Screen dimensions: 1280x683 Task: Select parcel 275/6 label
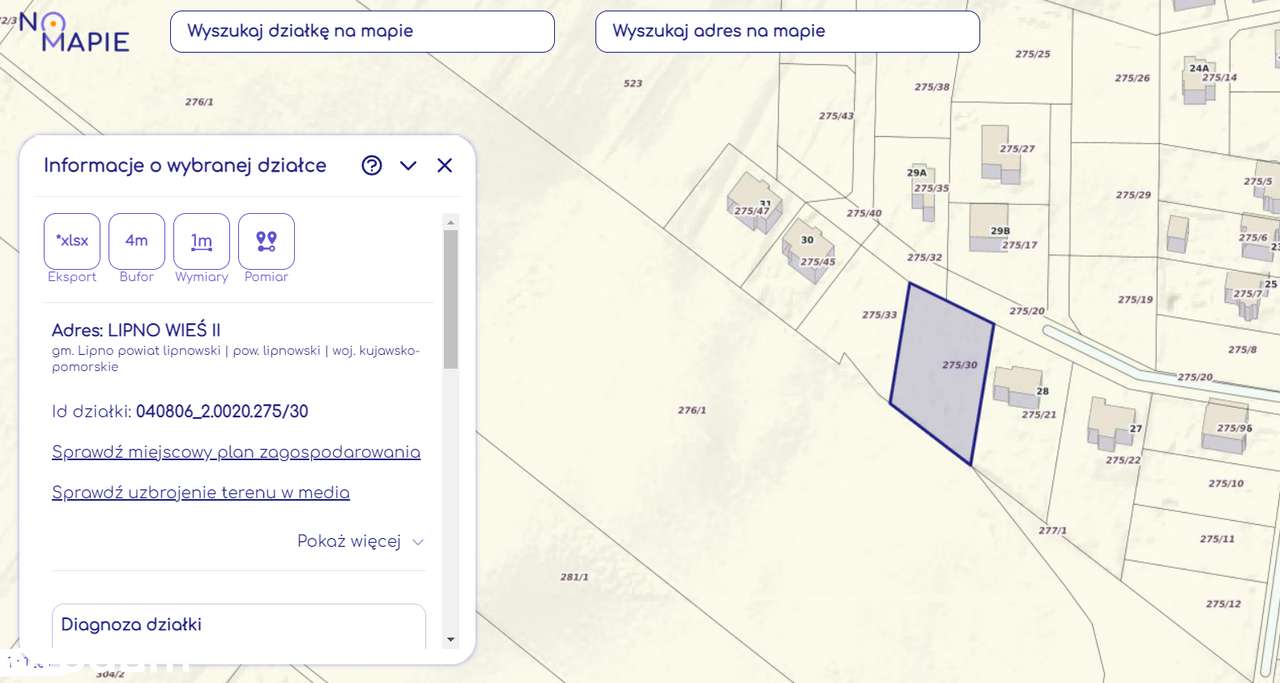(1253, 238)
